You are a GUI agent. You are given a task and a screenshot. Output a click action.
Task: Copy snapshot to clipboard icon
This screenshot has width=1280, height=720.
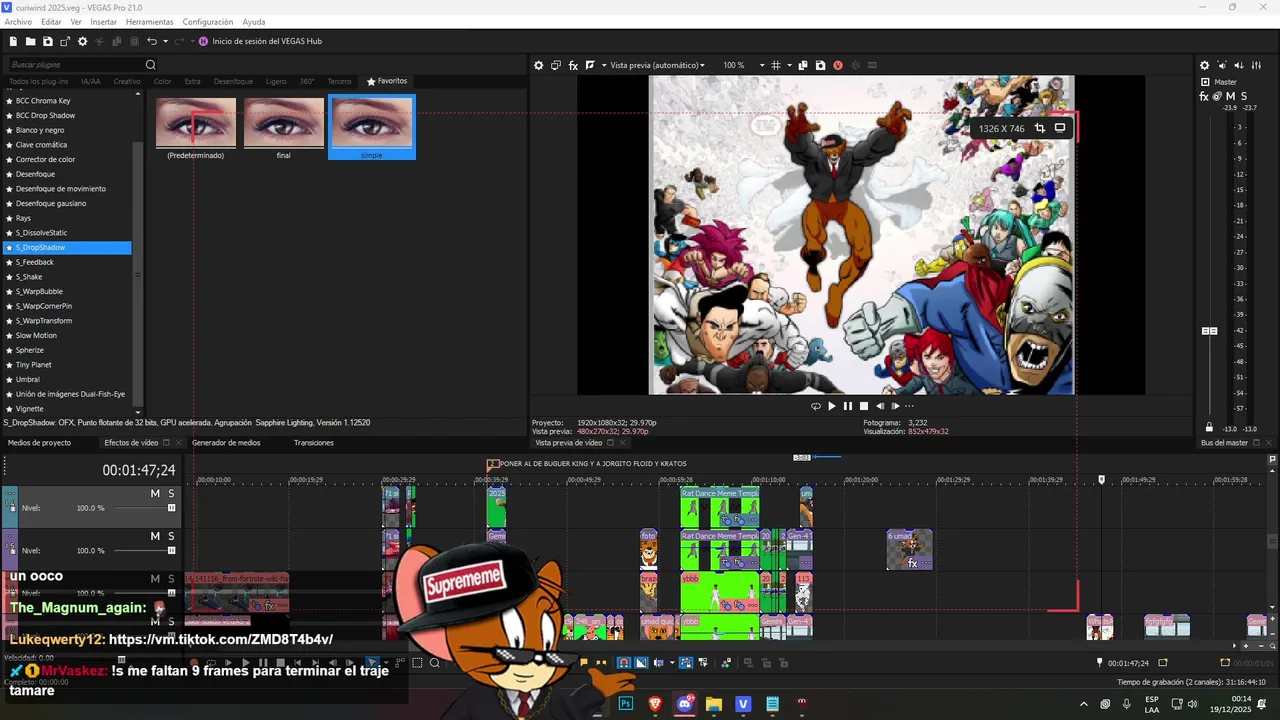[803, 65]
